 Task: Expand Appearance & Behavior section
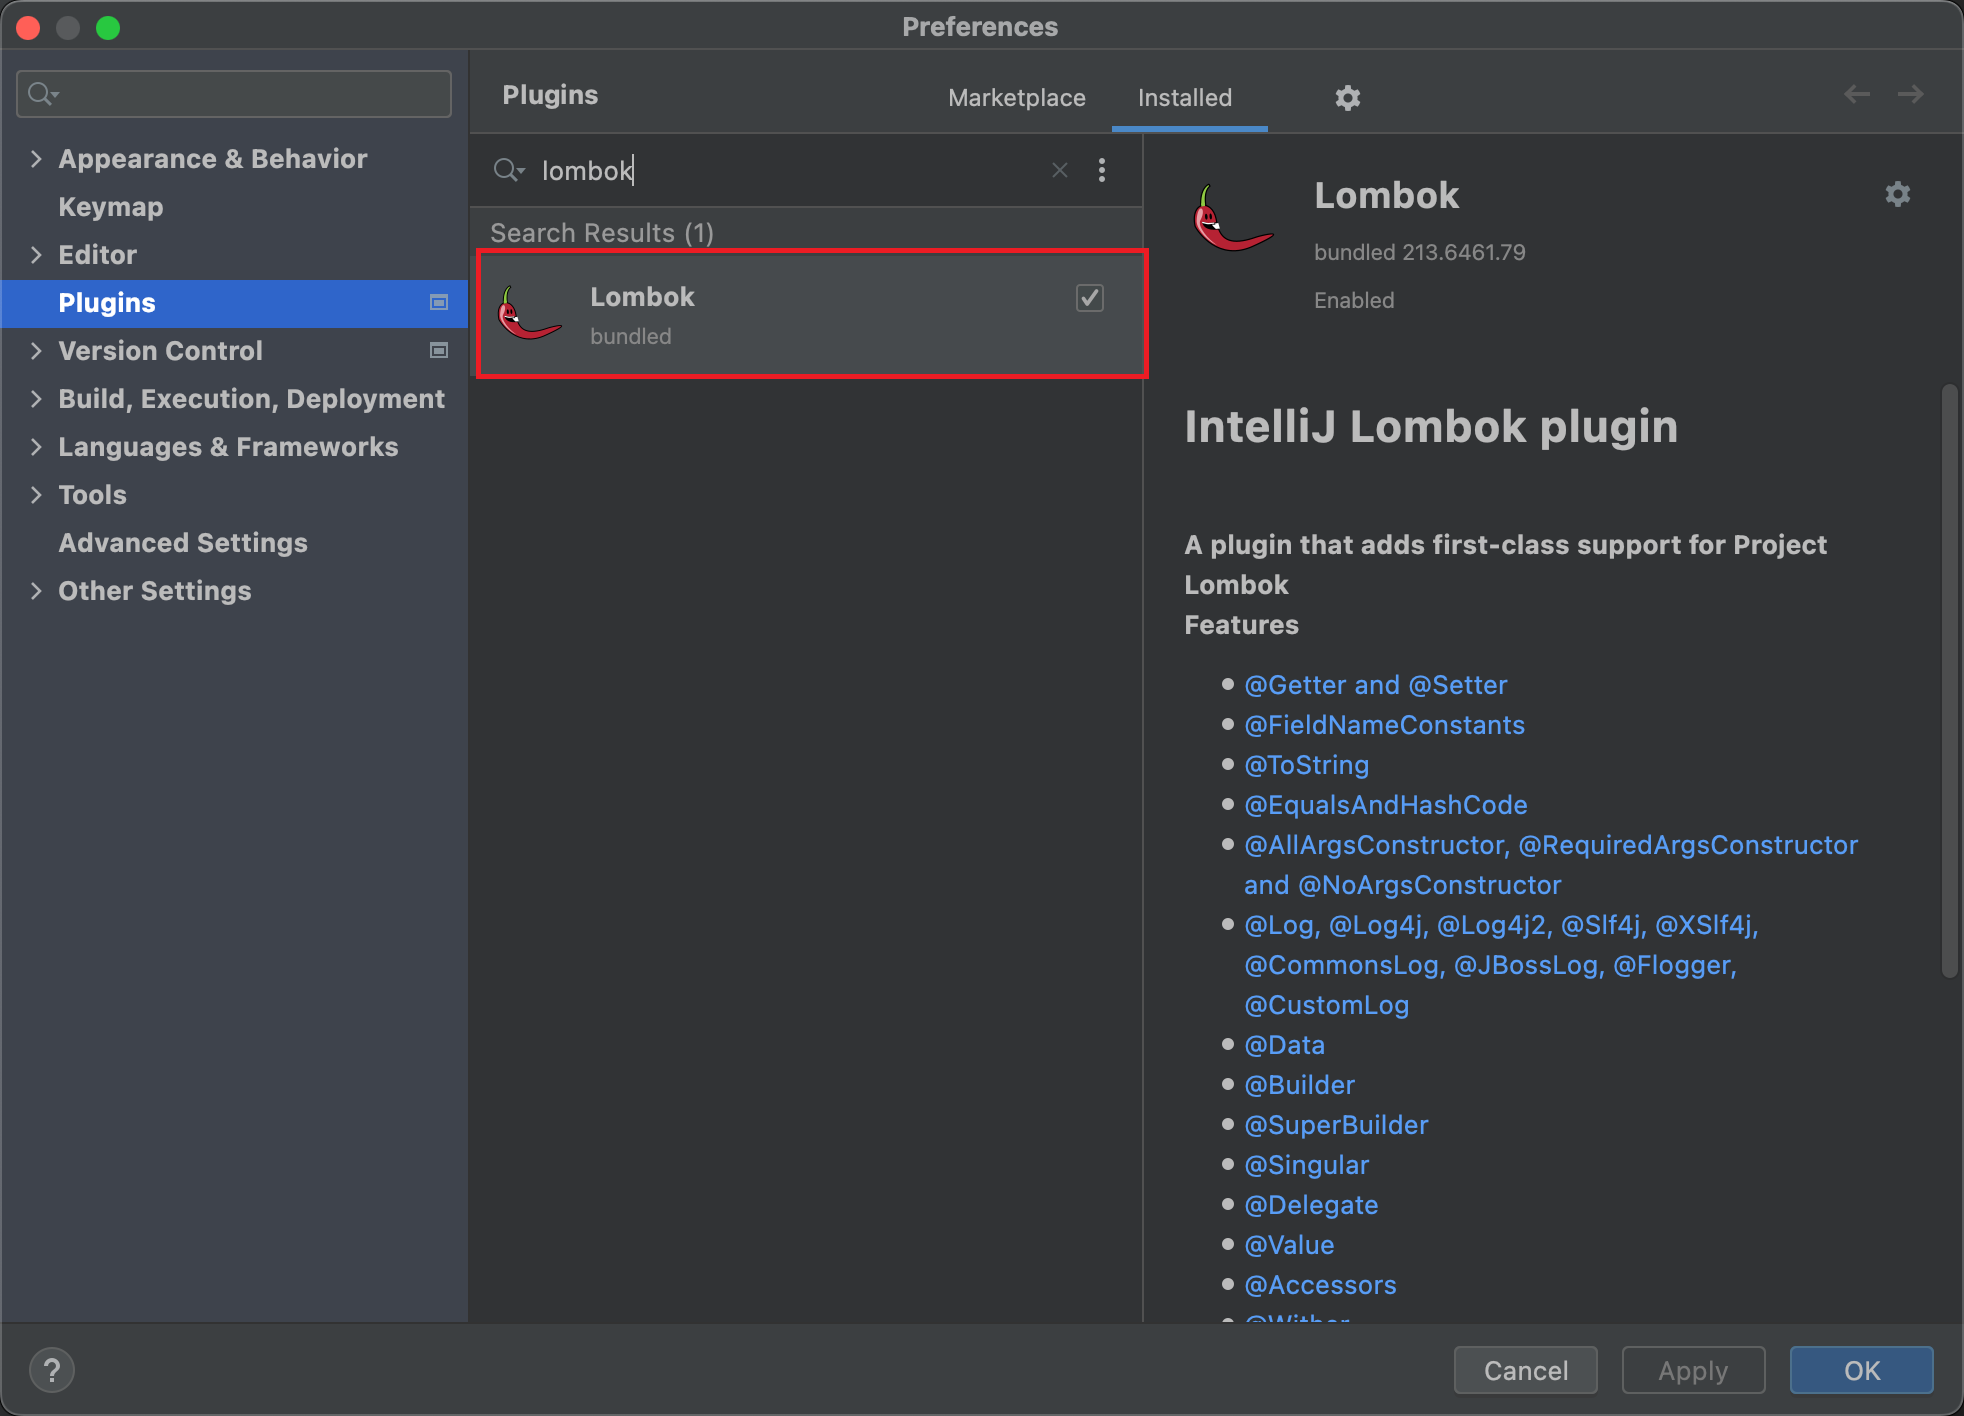coord(36,158)
